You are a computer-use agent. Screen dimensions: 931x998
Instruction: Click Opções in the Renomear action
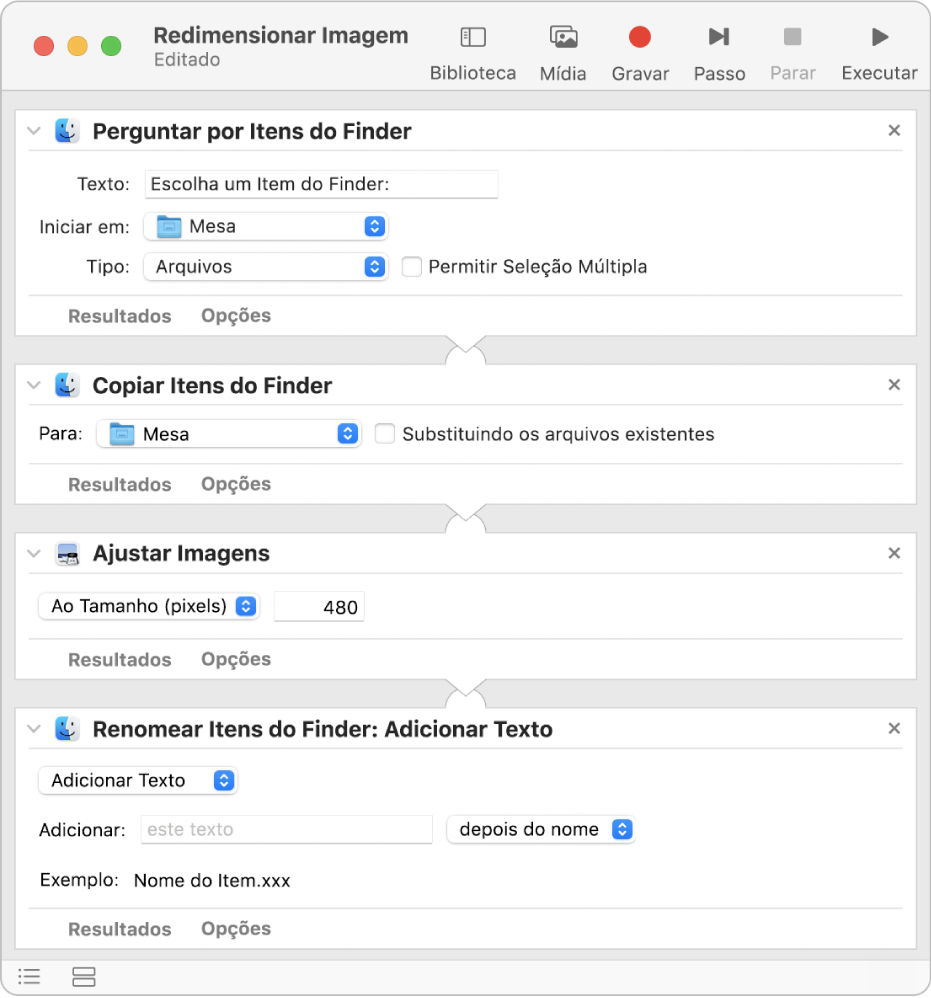point(236,929)
